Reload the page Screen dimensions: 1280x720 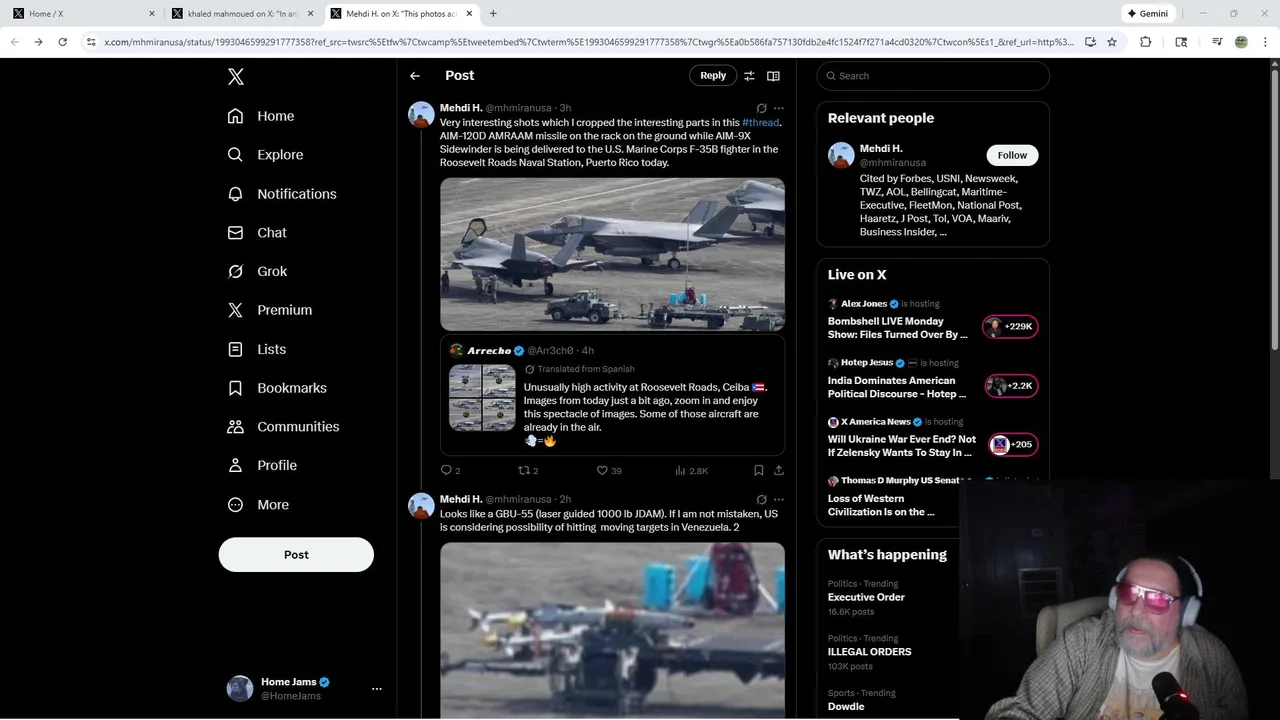tap(62, 42)
